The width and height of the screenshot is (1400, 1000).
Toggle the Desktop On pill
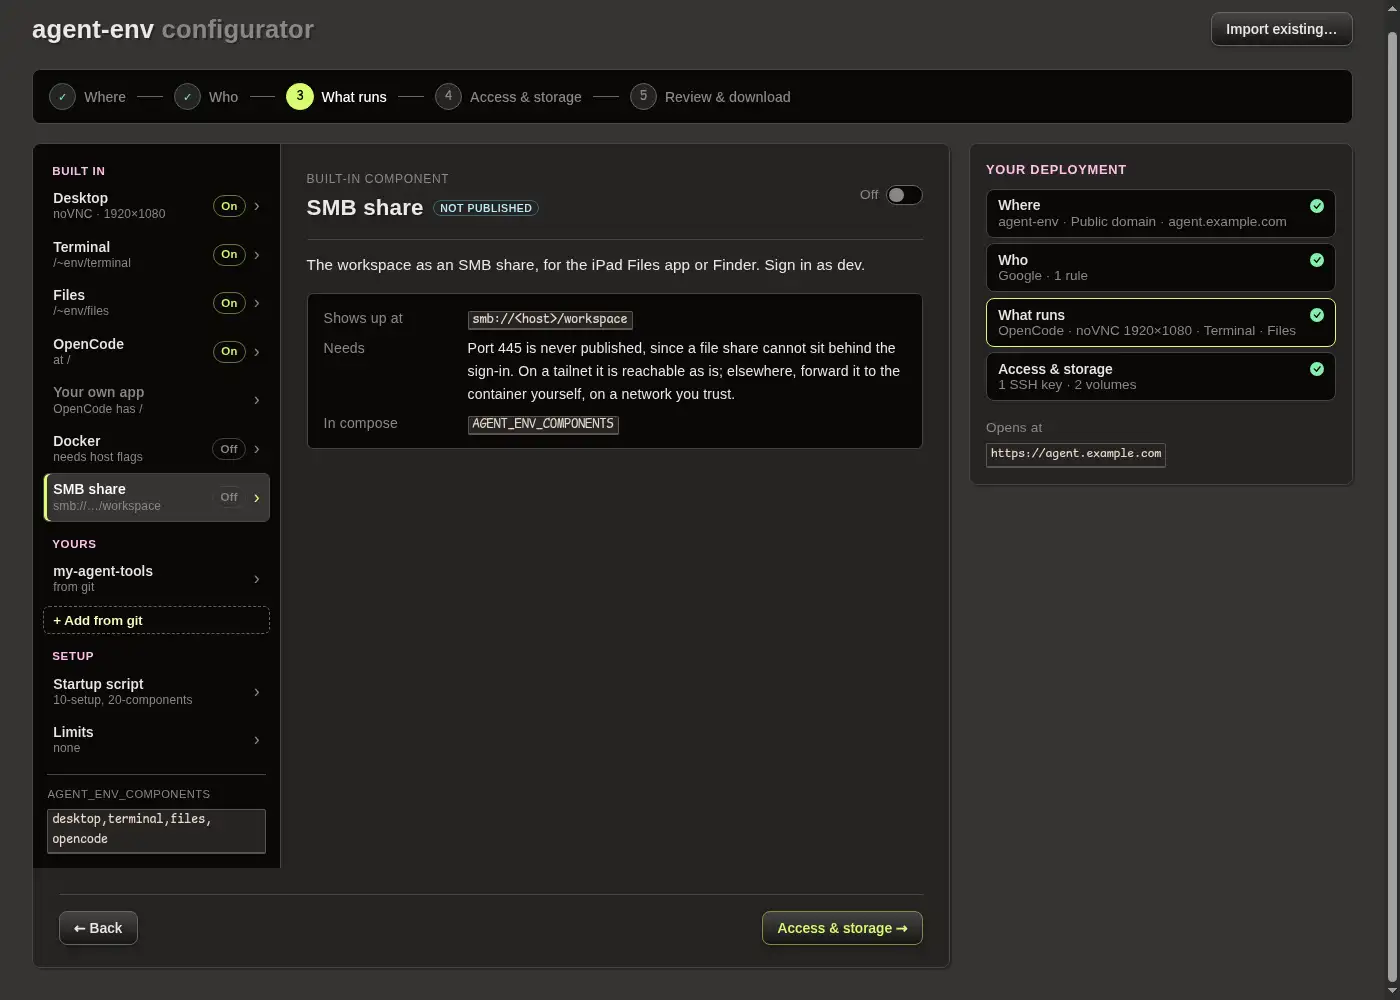click(229, 206)
